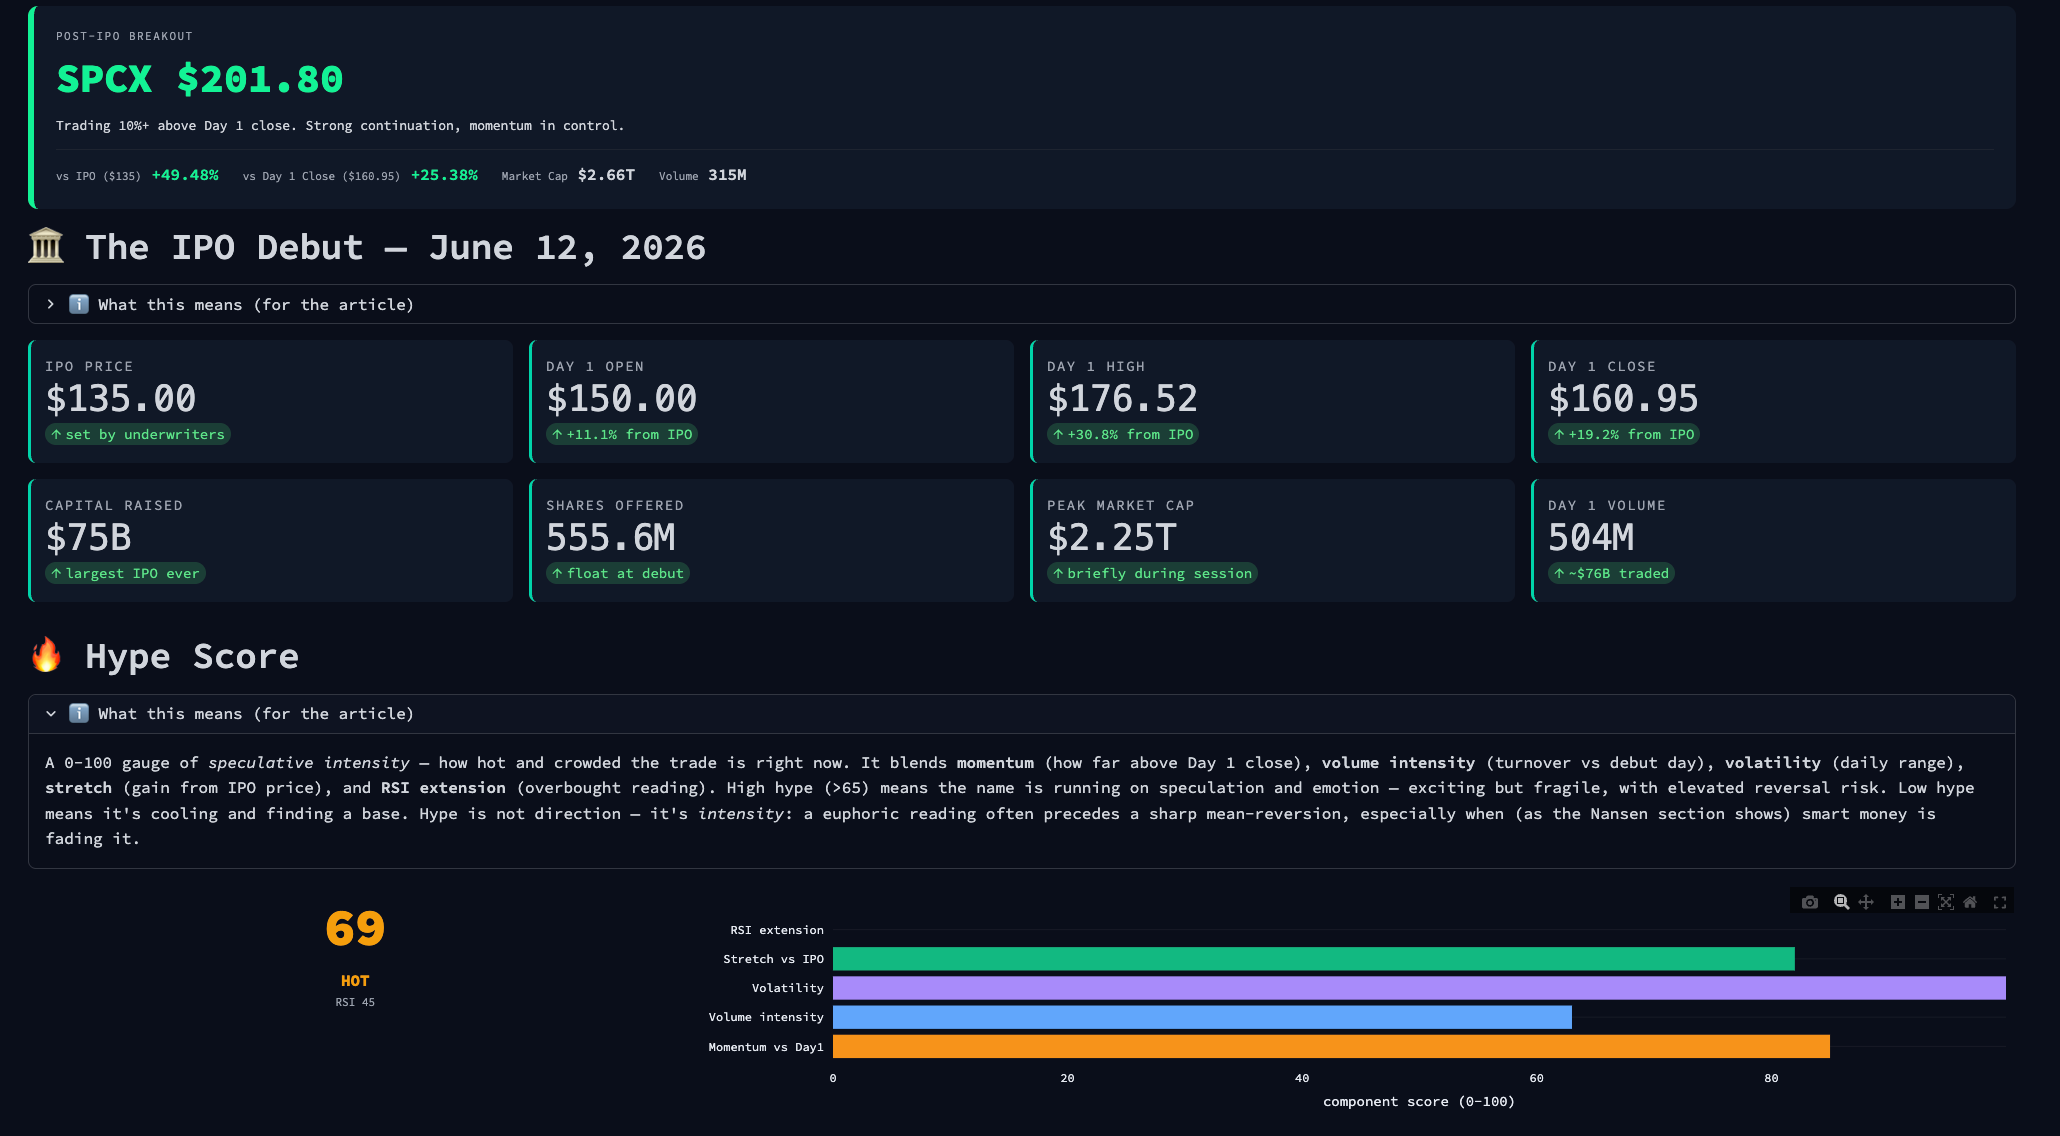Open 'What this means' under IPO Debut
2060x1136 pixels.
[x=1021, y=304]
